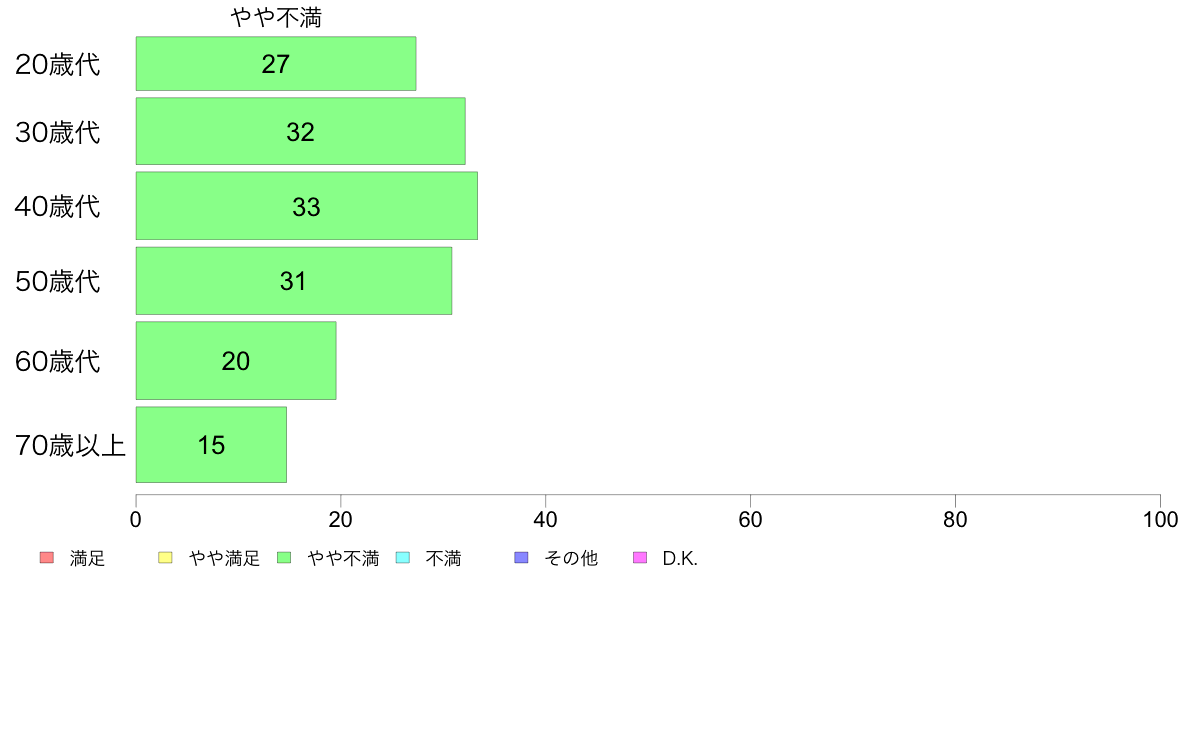Click the D.K. legend text
Image resolution: width=1188 pixels, height=736 pixels.
tap(680, 559)
